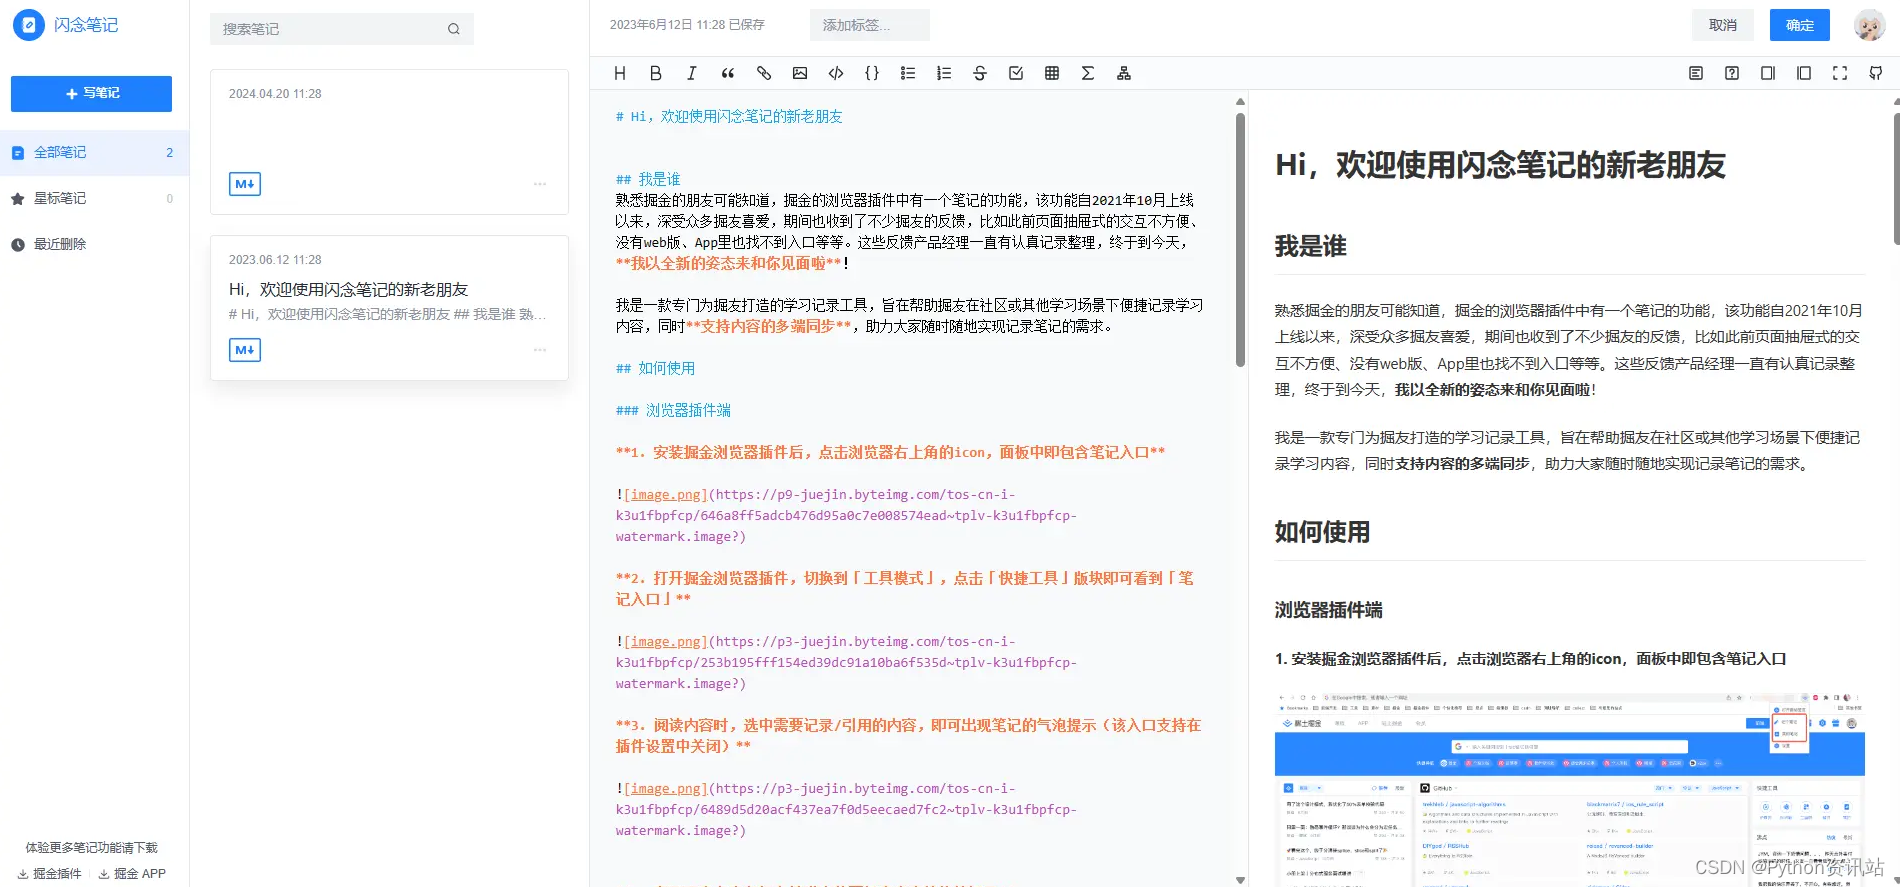Viewport: 1900px width, 887px height.
Task: Open the more options dots on the 2023.06.12 note
Action: pos(540,350)
